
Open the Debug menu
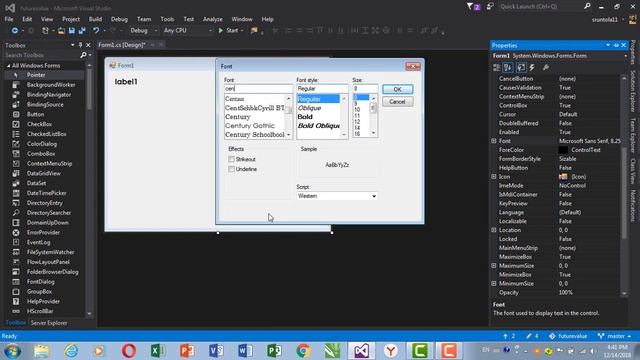coord(119,19)
